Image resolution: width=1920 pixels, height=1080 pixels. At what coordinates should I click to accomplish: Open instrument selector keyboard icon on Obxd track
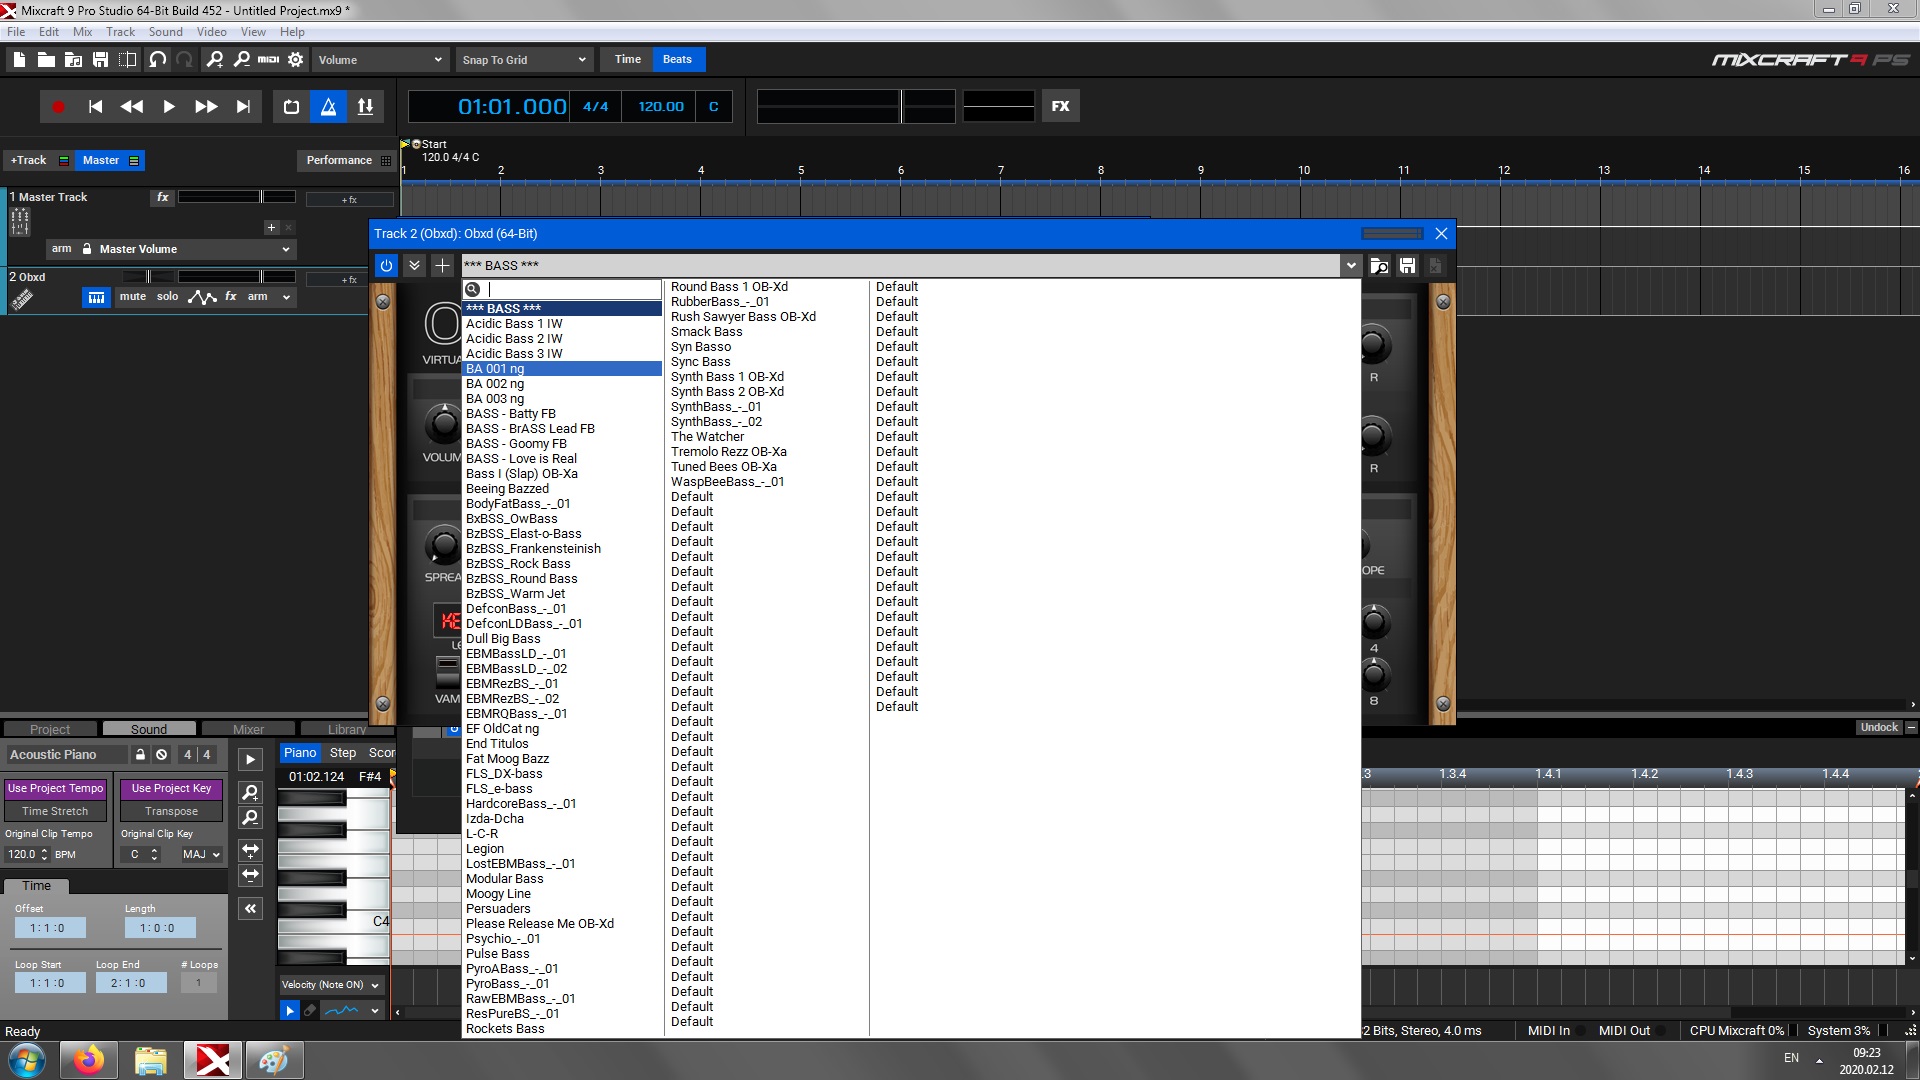96,297
